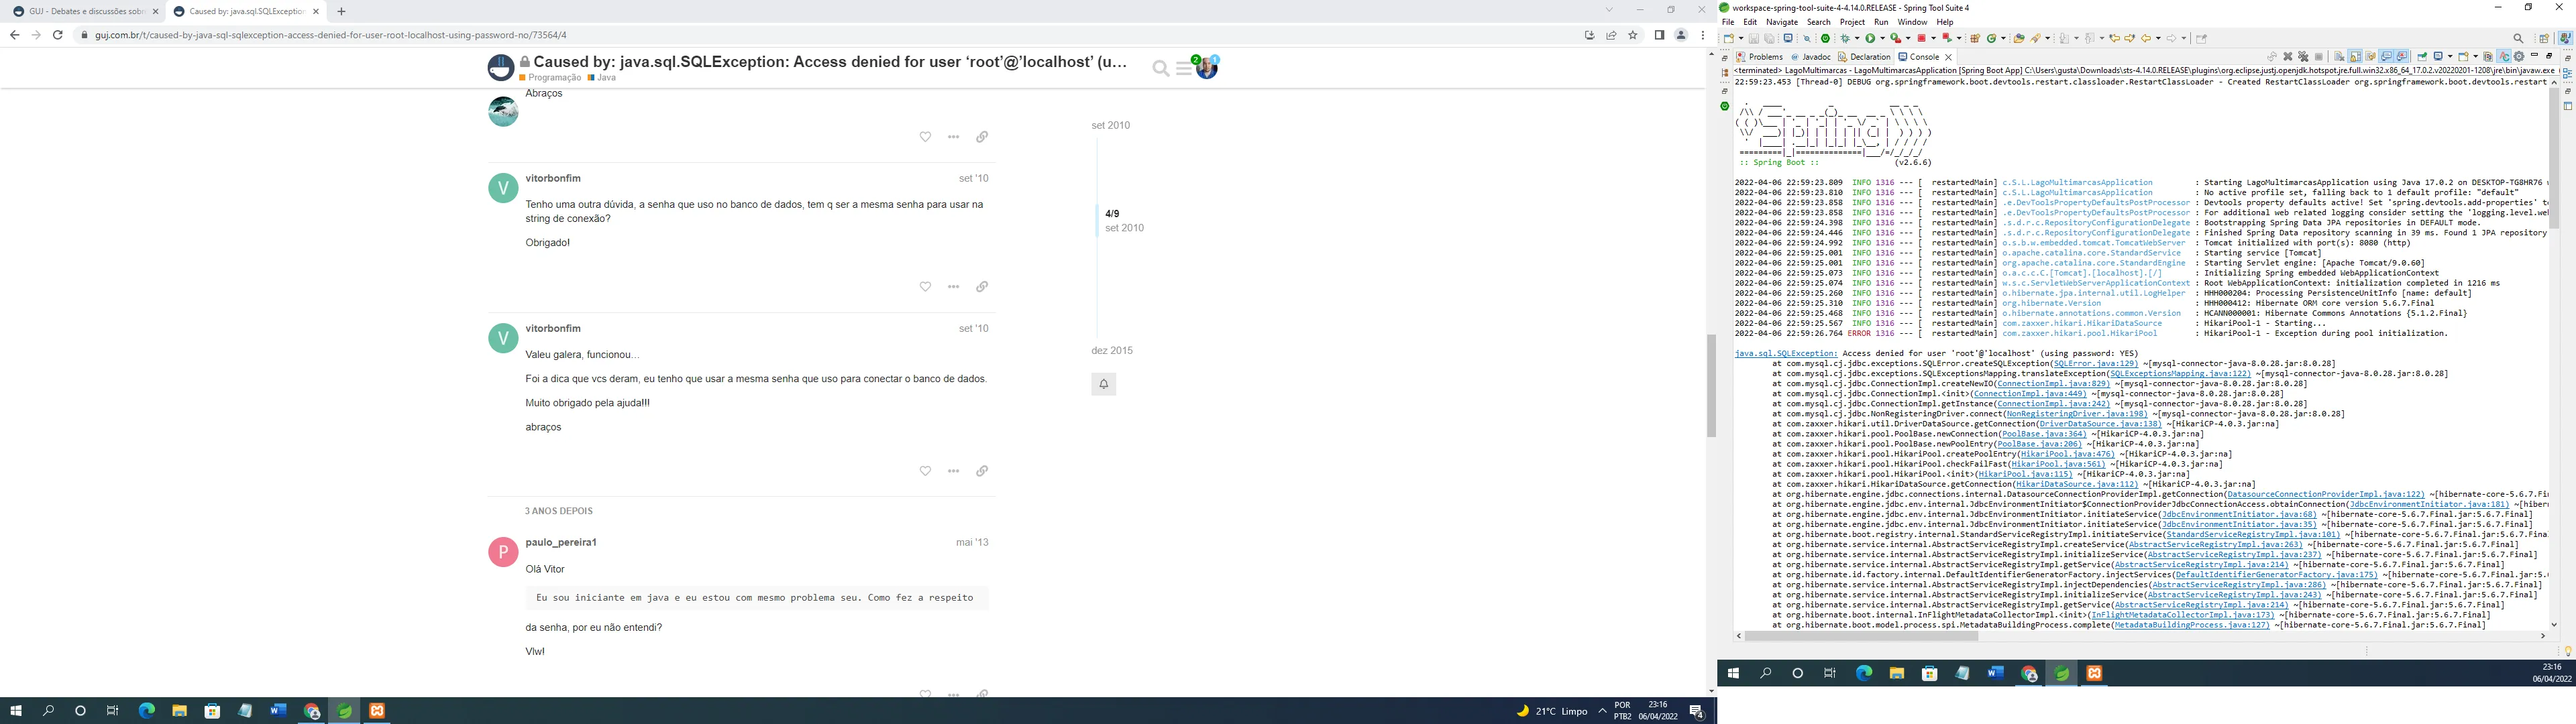Toggle Word Wrap in Console toolbar
The width and height of the screenshot is (2576, 724).
click(2371, 57)
